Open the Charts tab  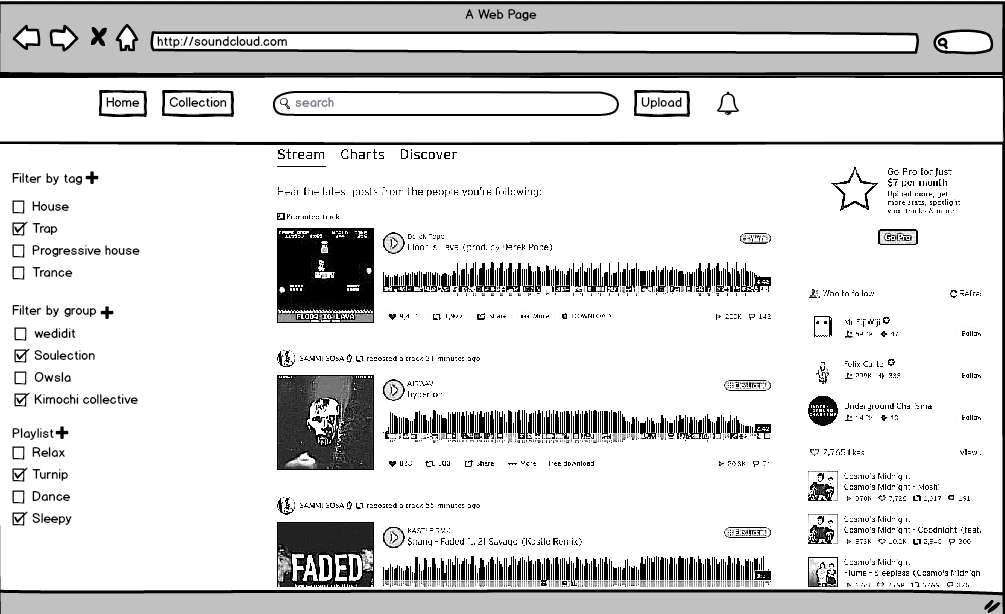(362, 154)
